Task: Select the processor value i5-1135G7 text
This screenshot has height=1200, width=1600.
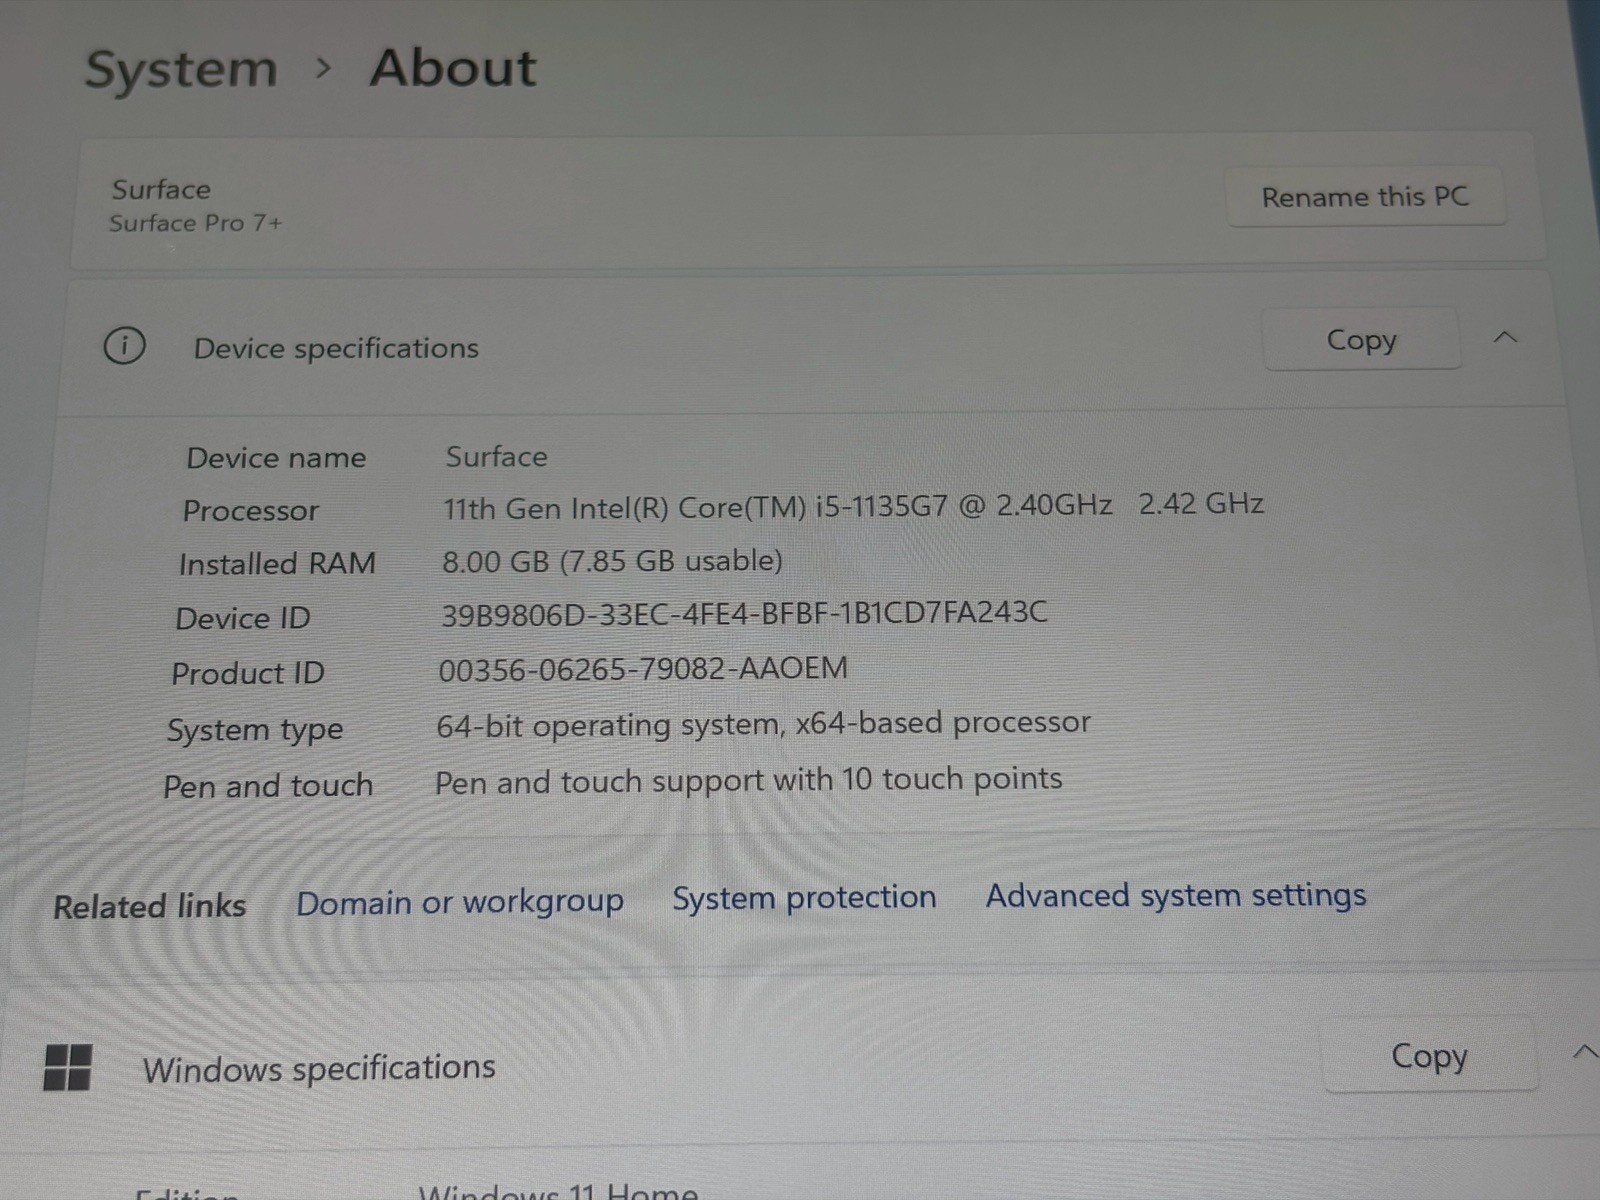Action: coord(853,506)
